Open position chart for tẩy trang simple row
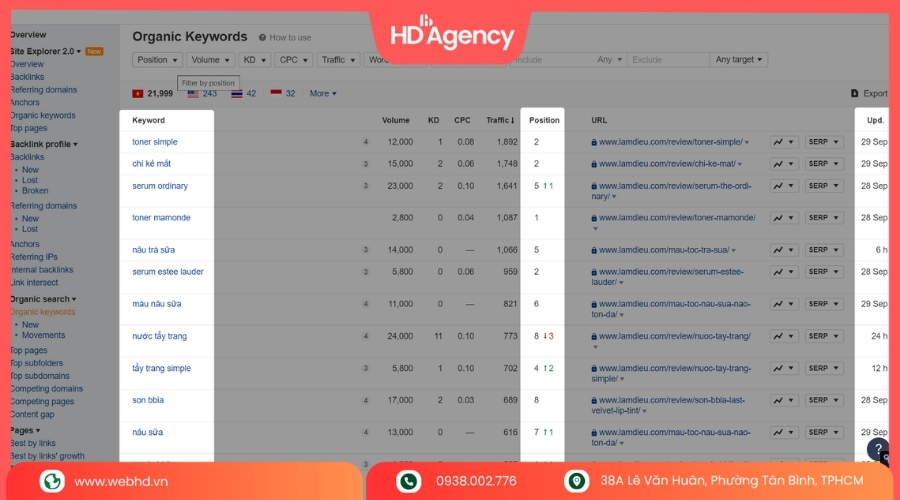 (x=783, y=369)
